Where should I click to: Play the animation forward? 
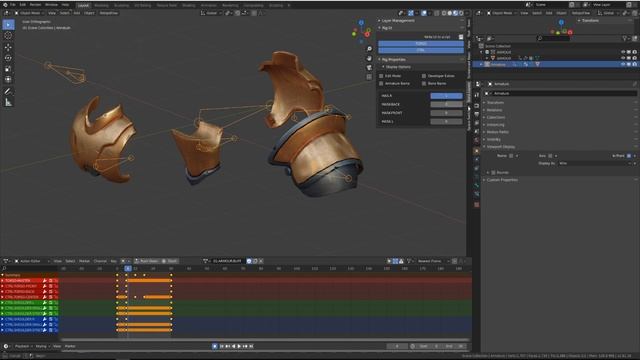click(x=239, y=346)
